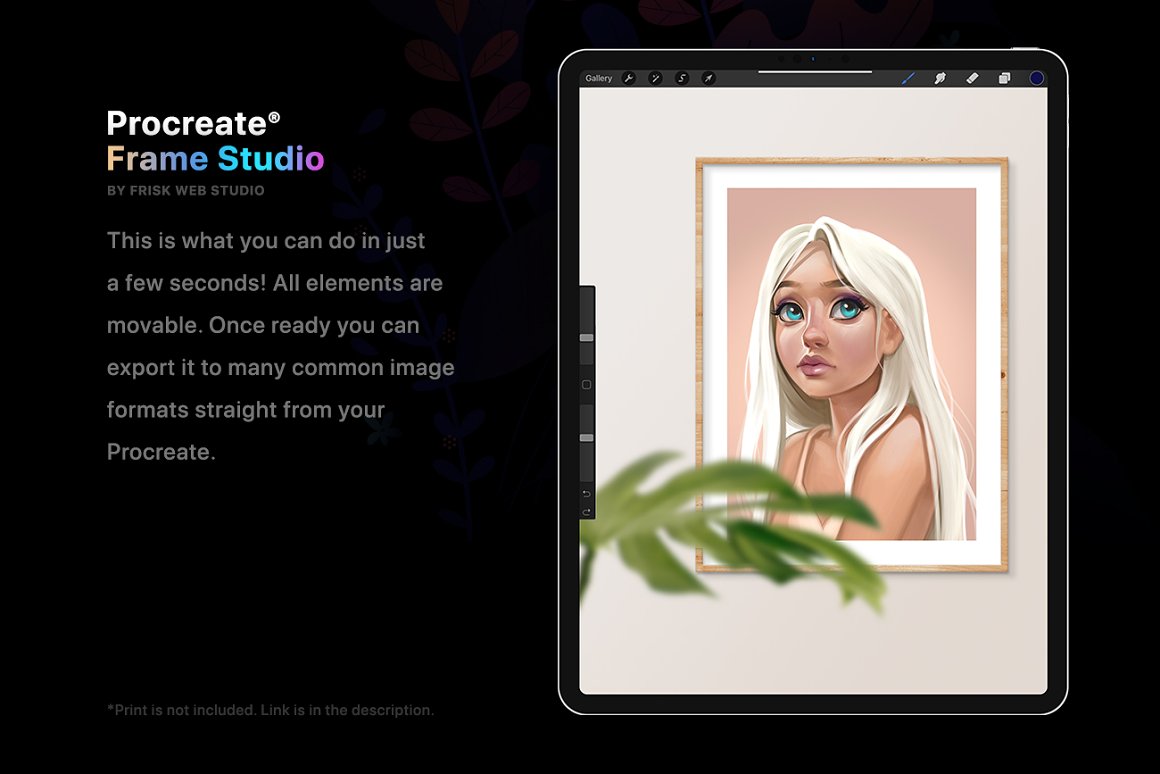Tap the Undo arrow in sidebar
Image resolution: width=1160 pixels, height=774 pixels.
(587, 494)
